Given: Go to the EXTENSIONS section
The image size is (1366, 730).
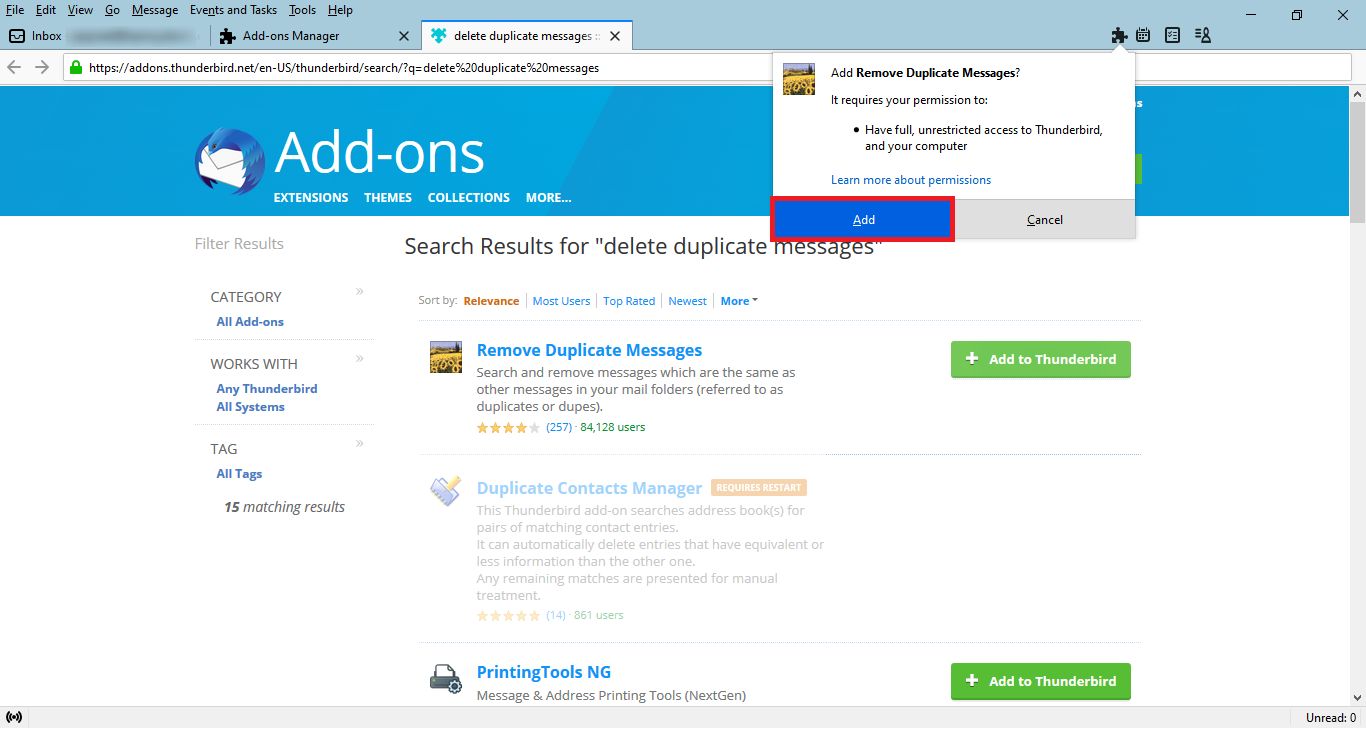Looking at the screenshot, I should [311, 198].
